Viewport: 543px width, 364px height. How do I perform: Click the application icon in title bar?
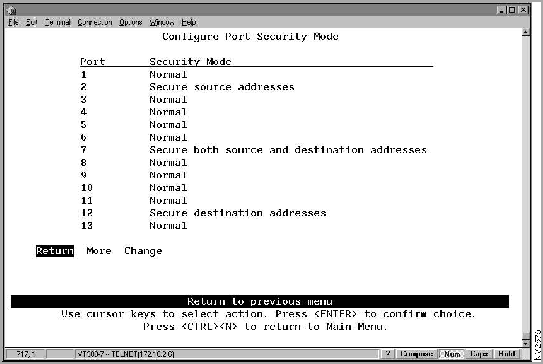12,11
